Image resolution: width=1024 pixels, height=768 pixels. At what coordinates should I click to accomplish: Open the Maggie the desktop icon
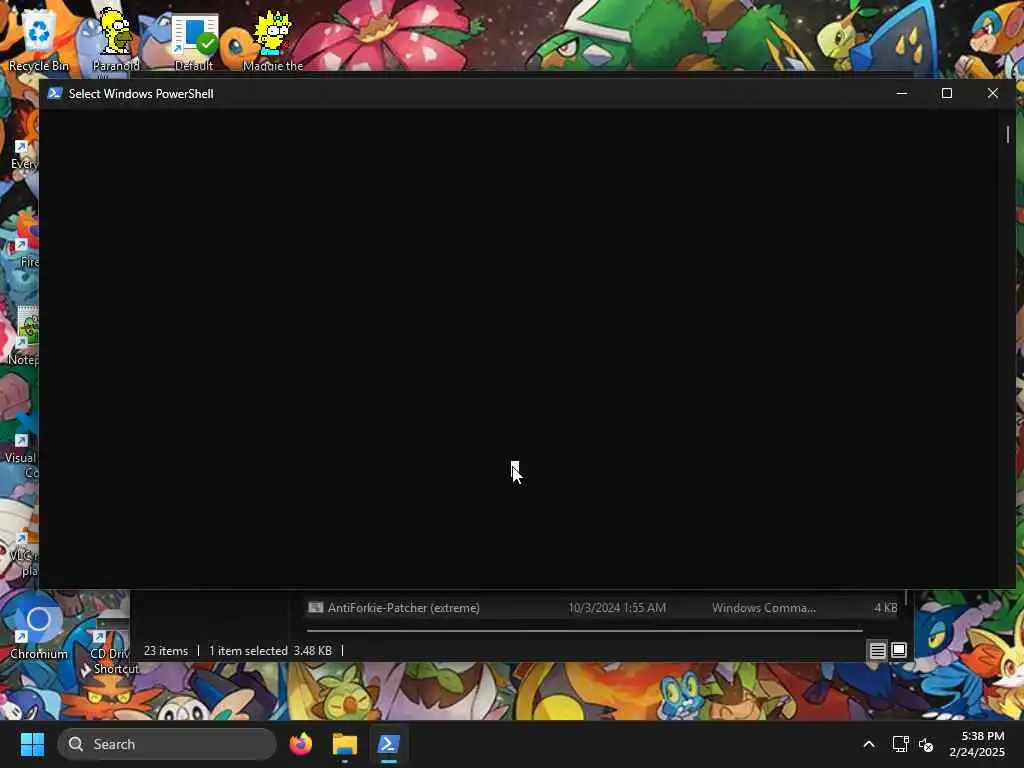point(273,40)
